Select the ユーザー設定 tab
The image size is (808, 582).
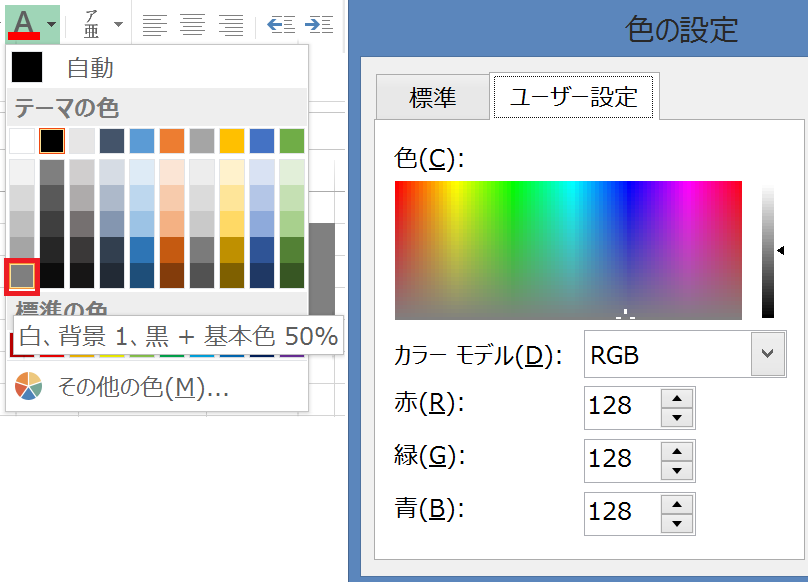coord(573,97)
